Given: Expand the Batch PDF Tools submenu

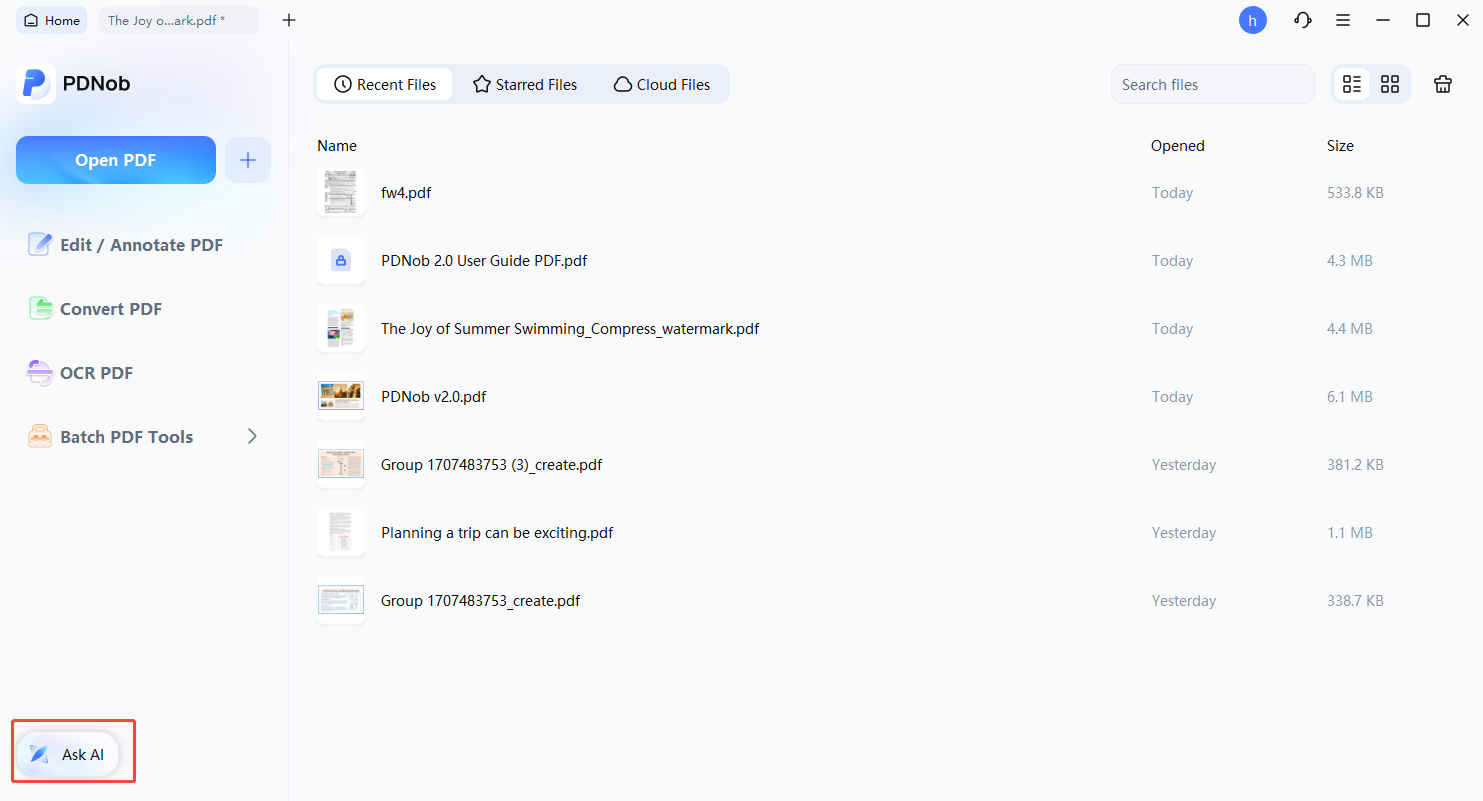Looking at the screenshot, I should [x=252, y=437].
